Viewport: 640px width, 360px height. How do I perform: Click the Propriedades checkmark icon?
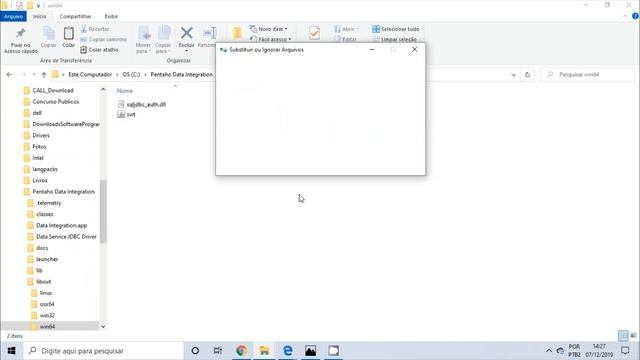[x=314, y=33]
